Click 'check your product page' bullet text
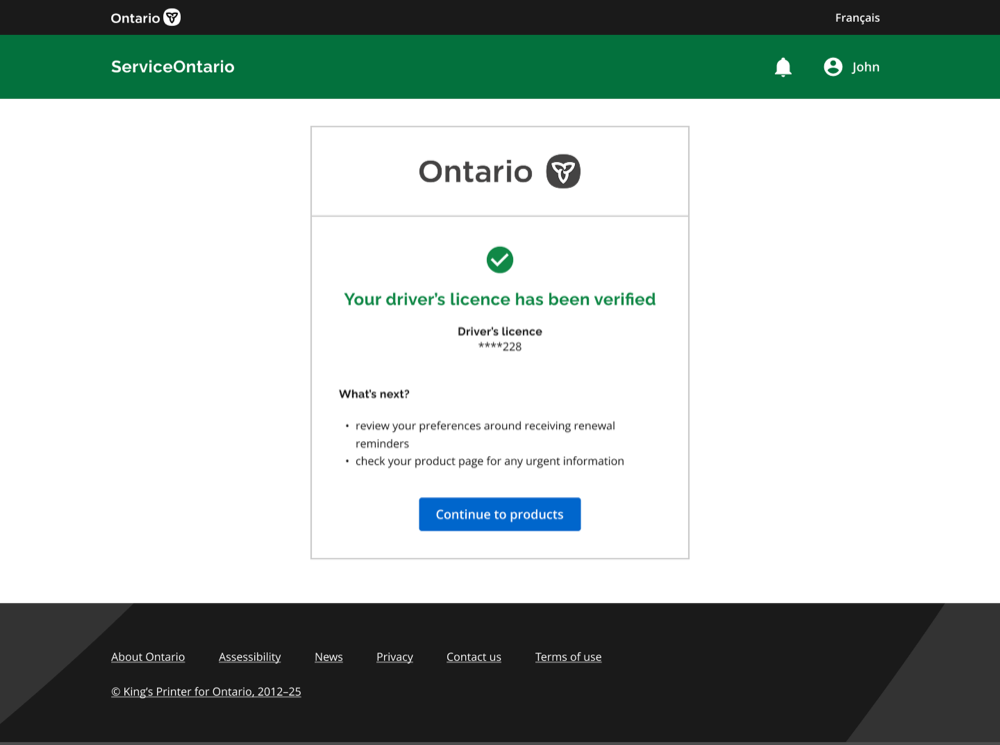 click(490, 461)
